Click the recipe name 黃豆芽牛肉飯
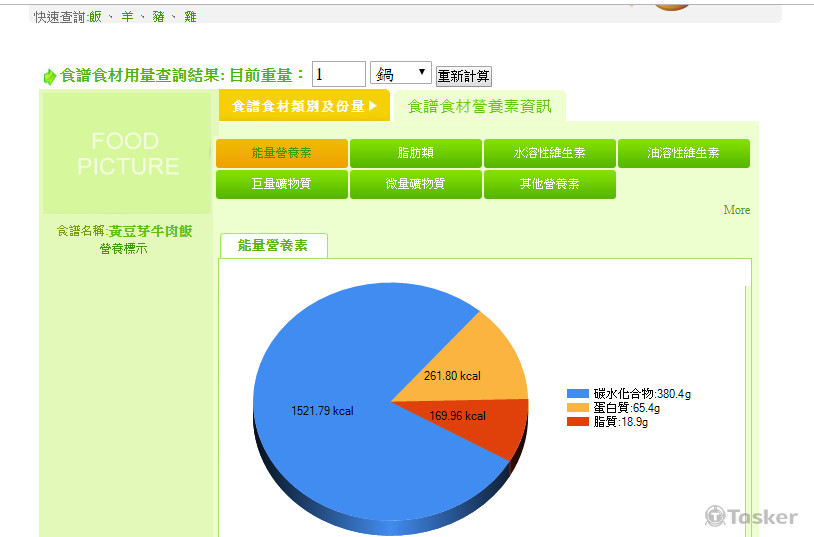Viewport: 814px width, 537px height. pyautogui.click(x=150, y=231)
